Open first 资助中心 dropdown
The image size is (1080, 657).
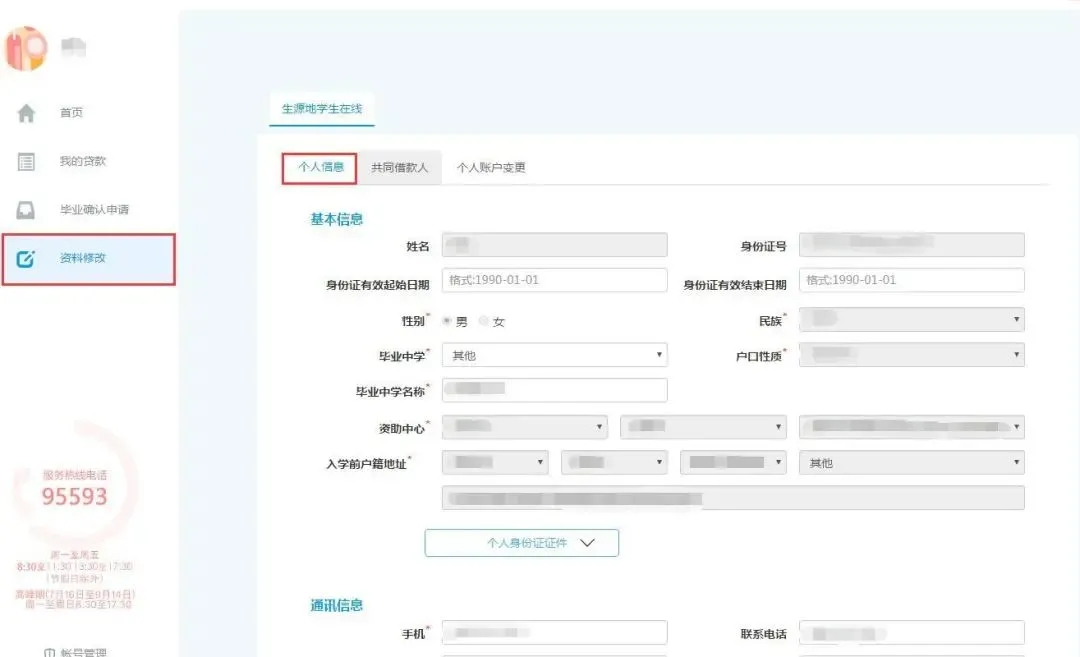525,427
